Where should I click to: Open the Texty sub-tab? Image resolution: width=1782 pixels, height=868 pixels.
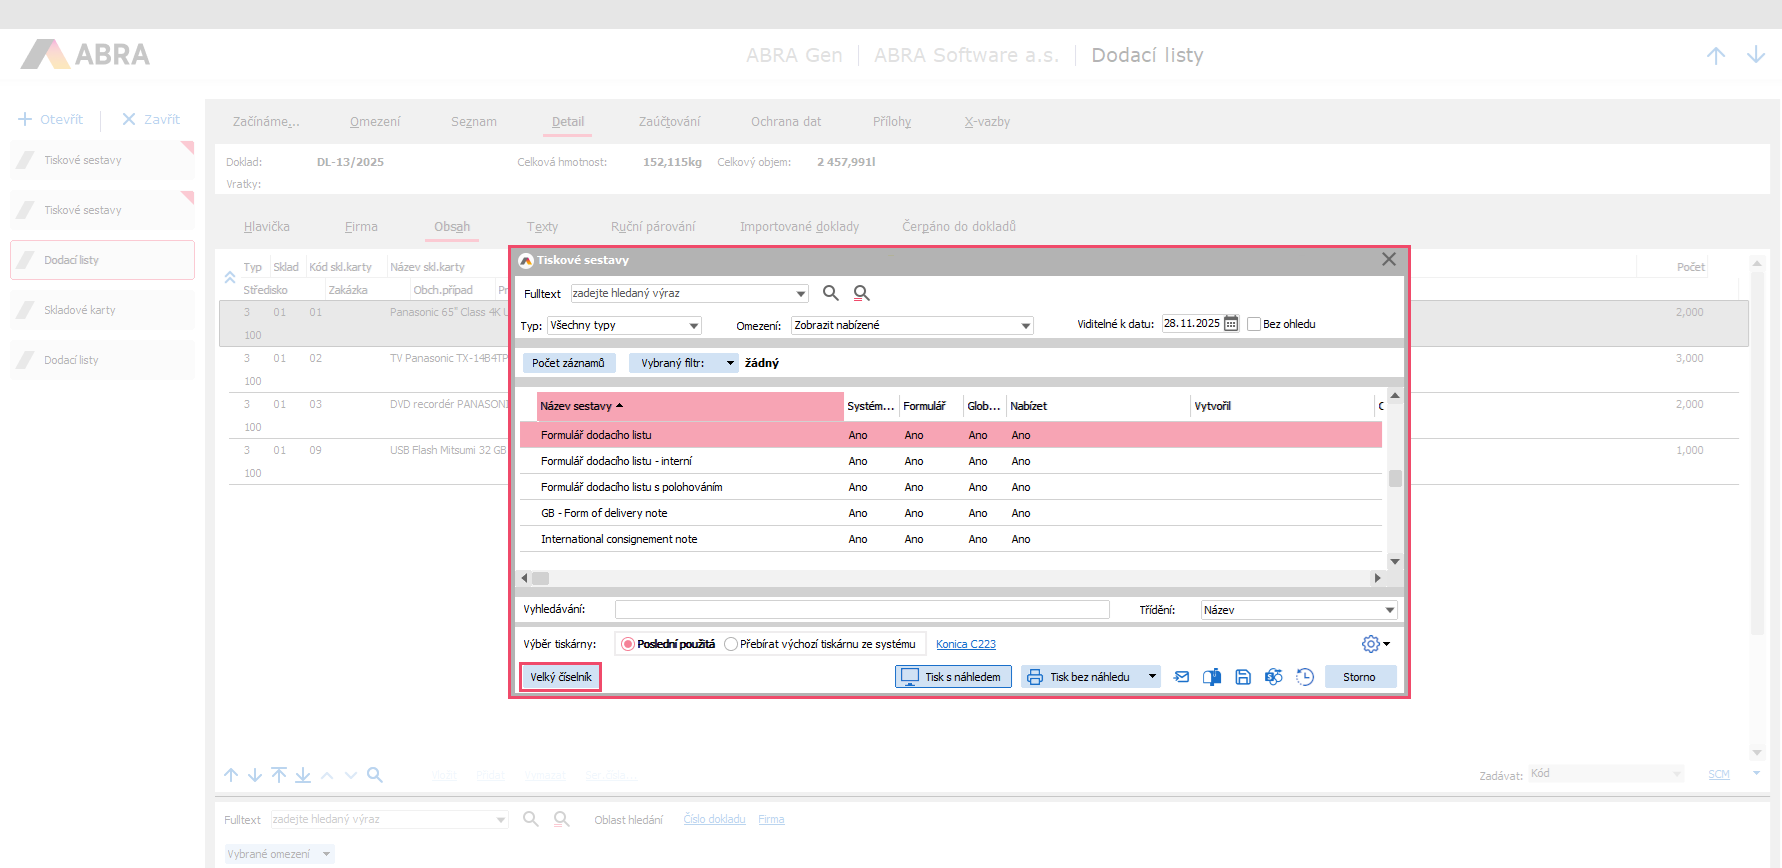(543, 227)
